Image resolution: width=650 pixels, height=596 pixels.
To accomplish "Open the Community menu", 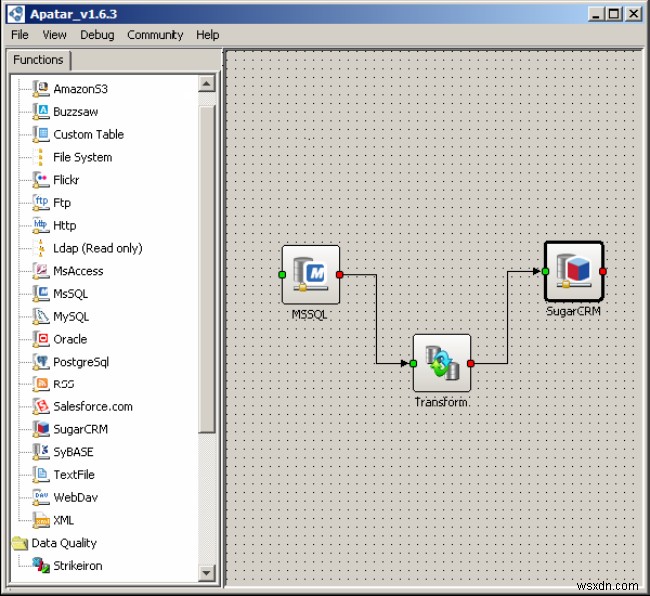I will (x=155, y=35).
